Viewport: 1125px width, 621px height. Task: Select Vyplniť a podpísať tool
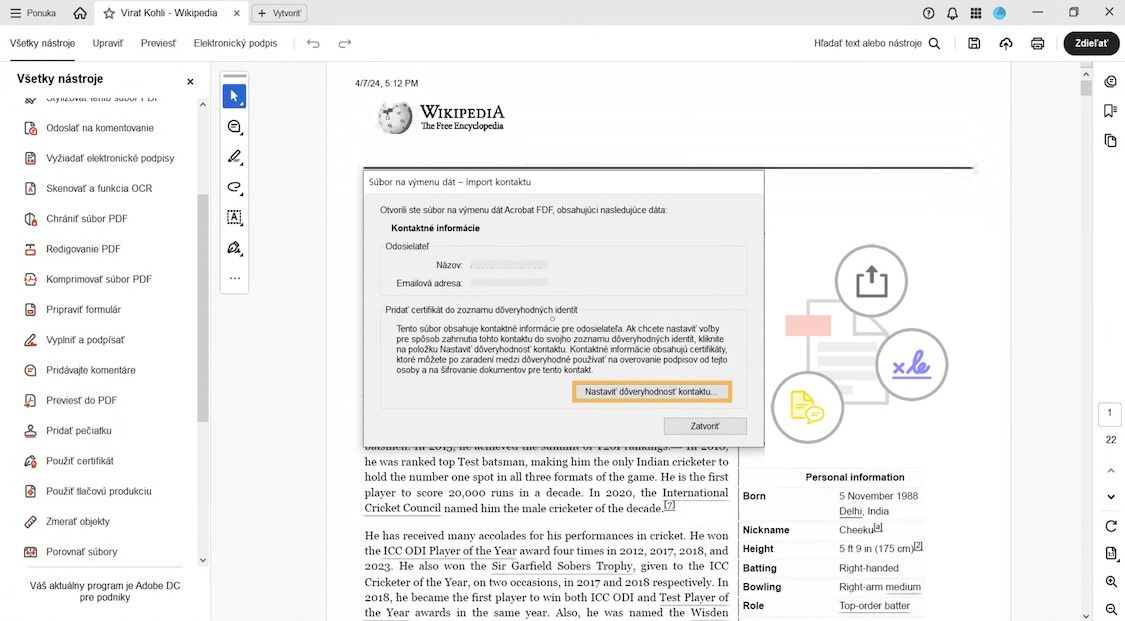pos(85,340)
